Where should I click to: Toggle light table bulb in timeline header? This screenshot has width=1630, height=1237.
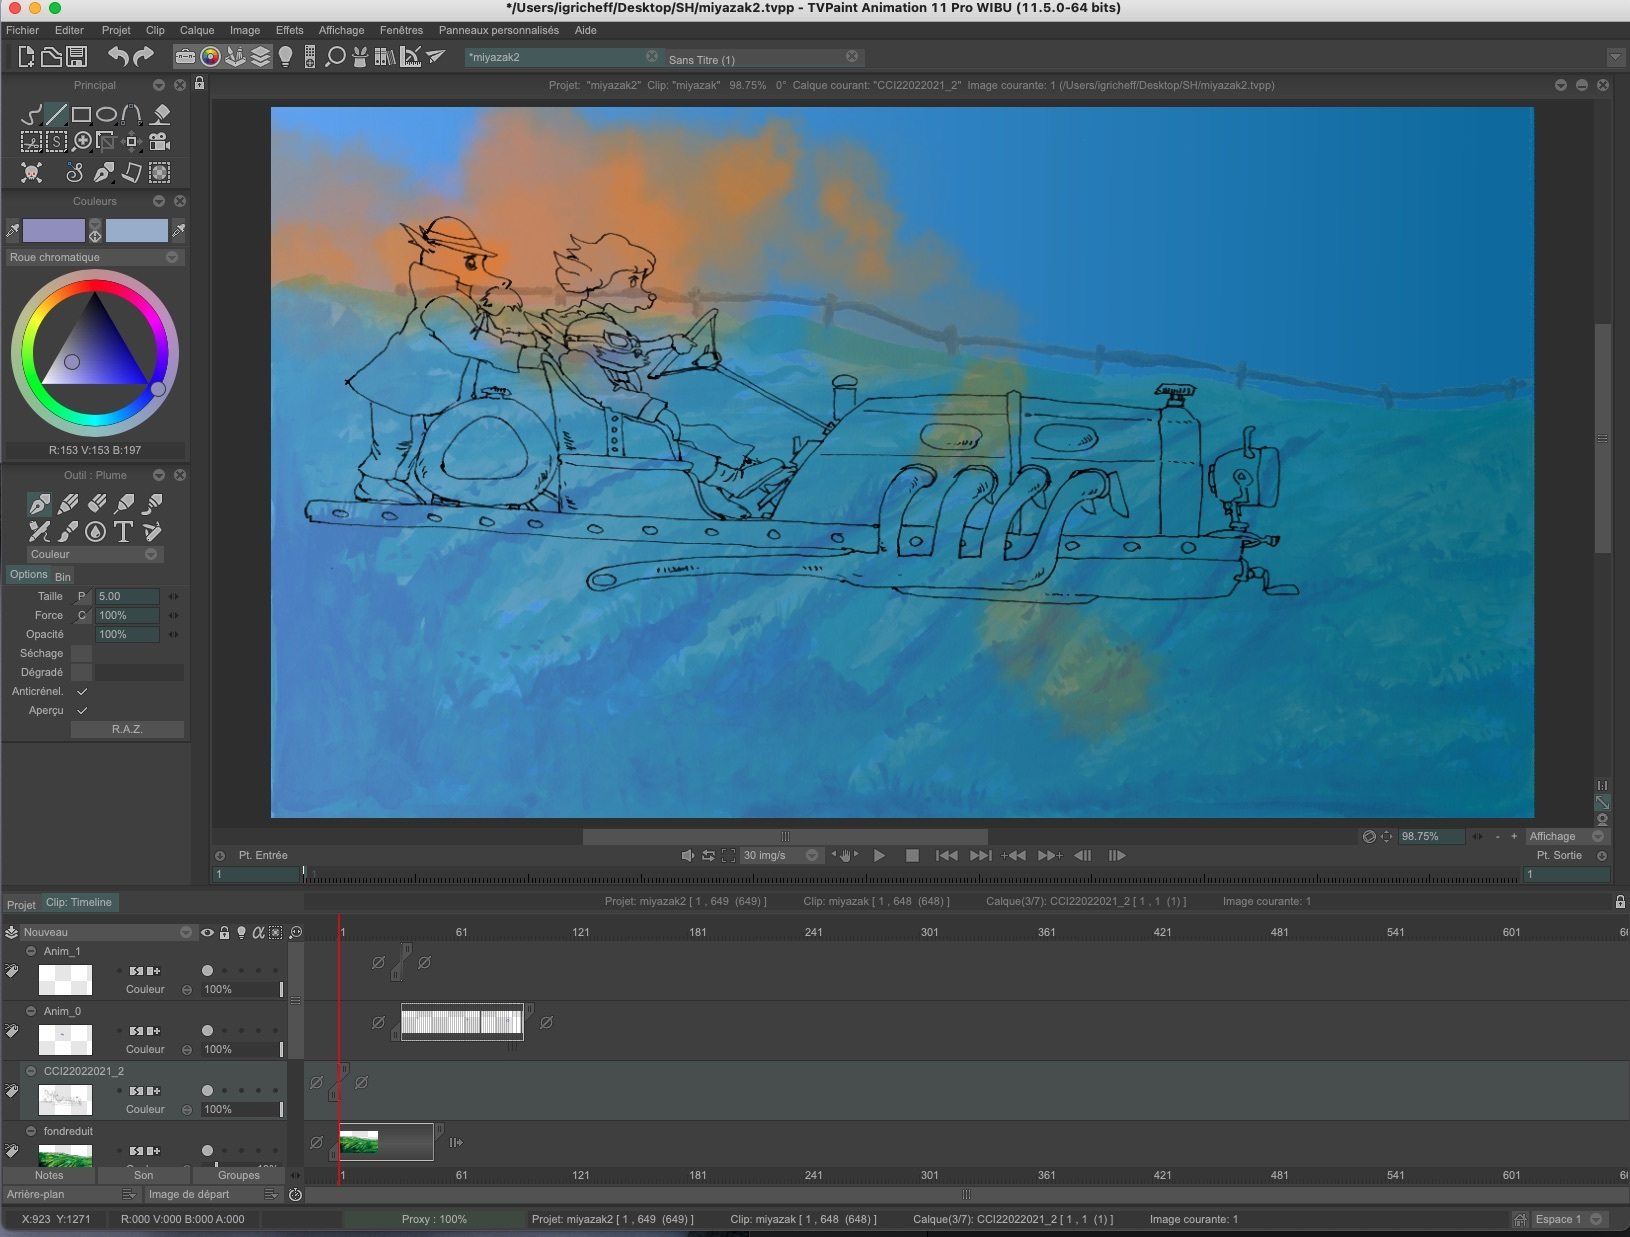241,932
